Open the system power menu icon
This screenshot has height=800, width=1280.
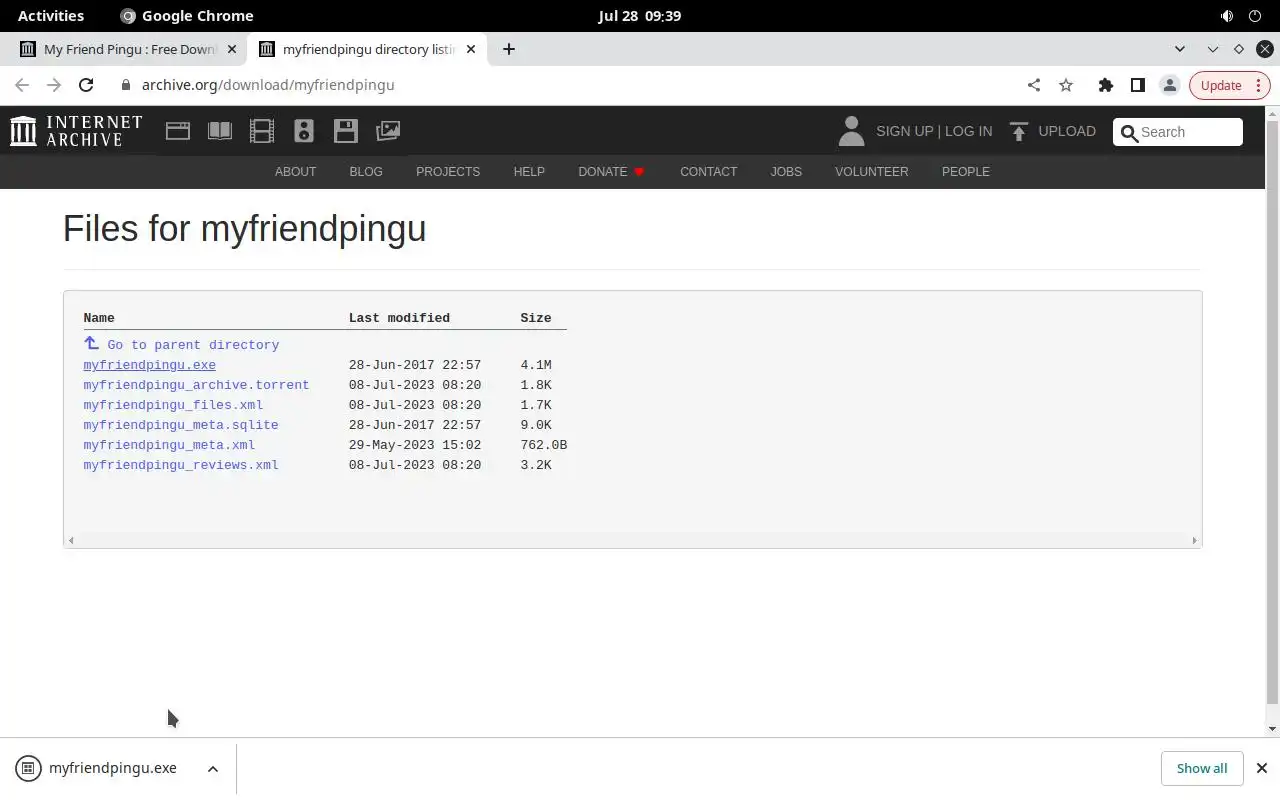coord(1255,16)
